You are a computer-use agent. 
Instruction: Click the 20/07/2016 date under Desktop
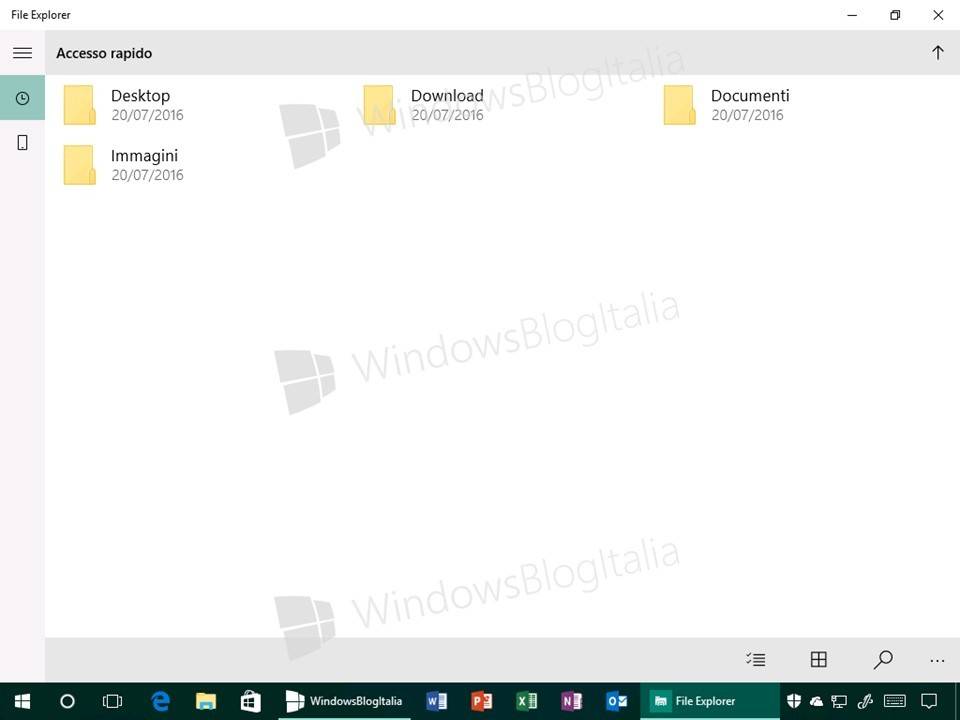[148, 115]
